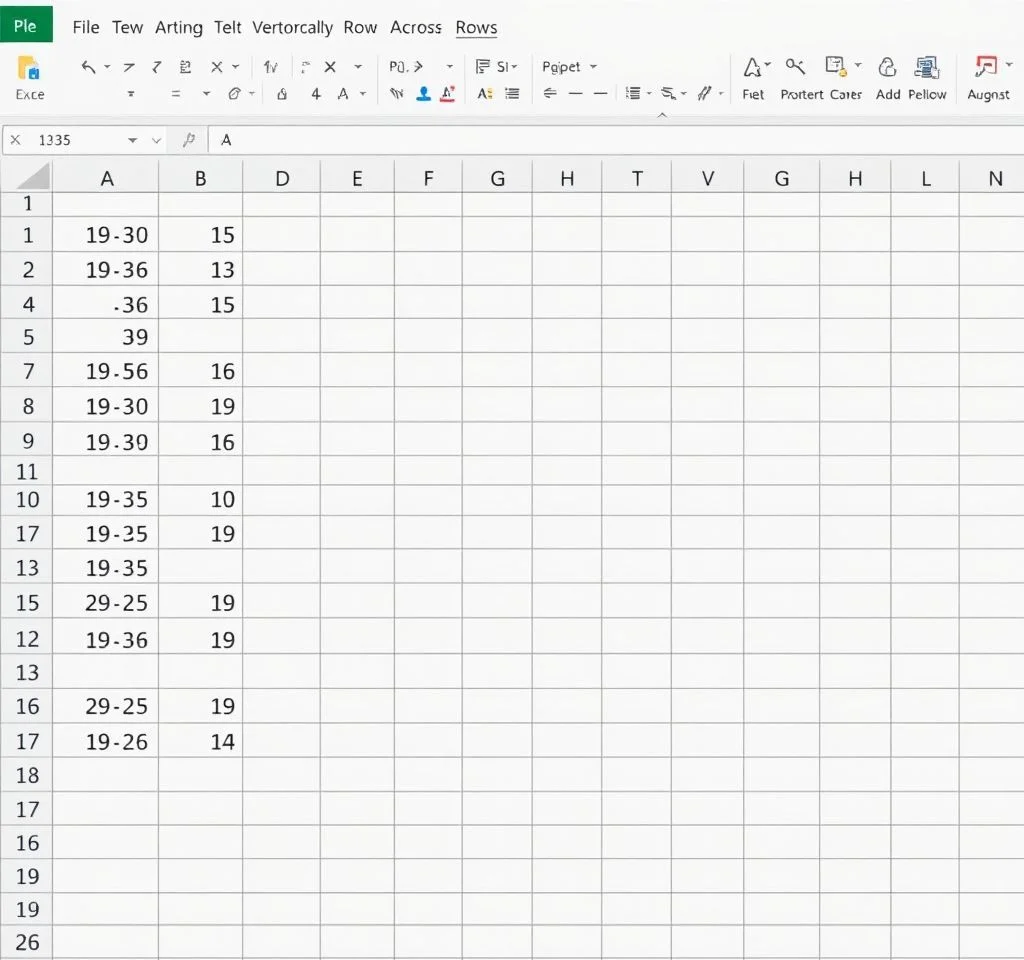
Task: Click the Fiet icon in the ribbon
Action: coord(752,67)
